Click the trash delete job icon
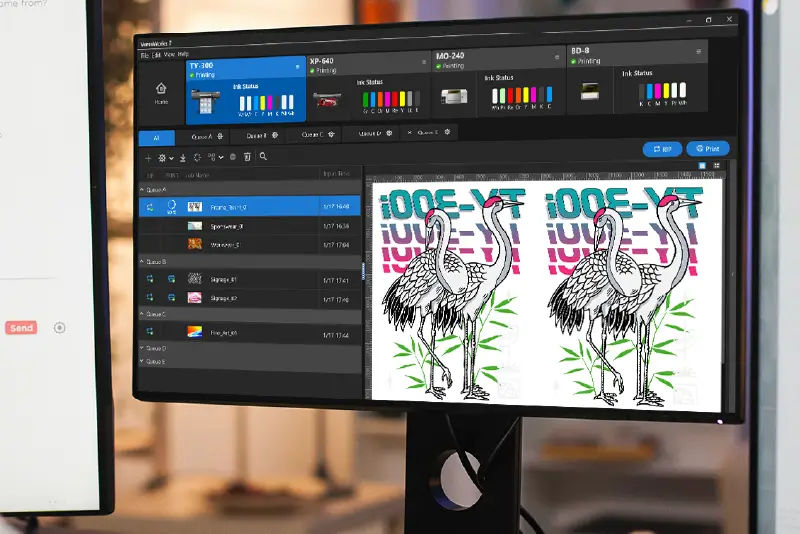Image resolution: width=800 pixels, height=534 pixels. pos(247,157)
